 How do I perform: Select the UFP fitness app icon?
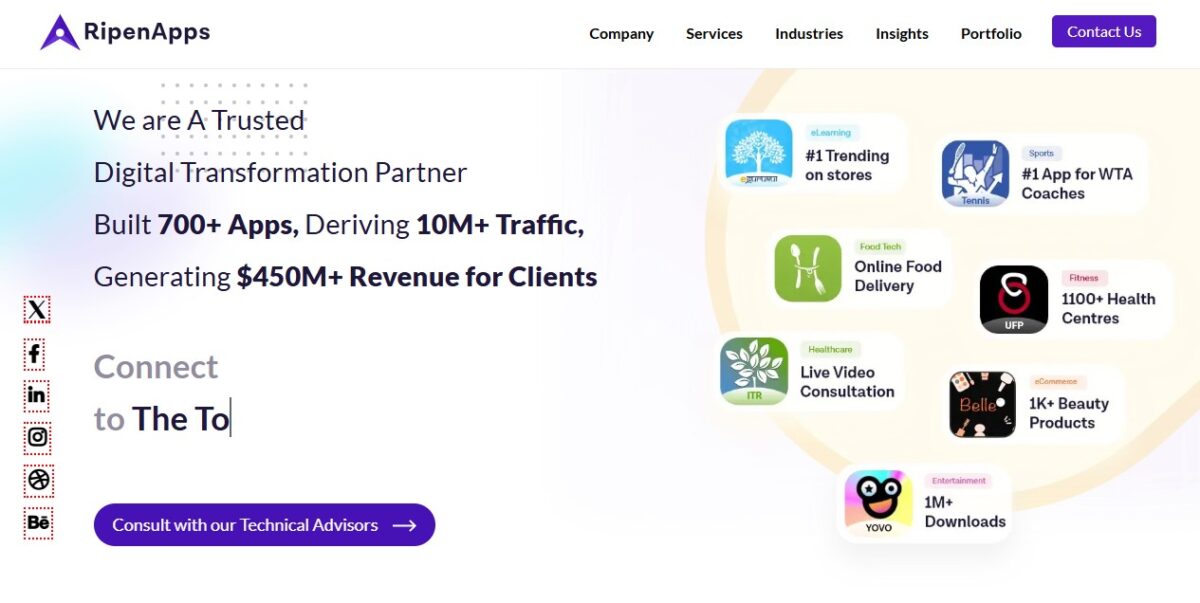point(1013,300)
